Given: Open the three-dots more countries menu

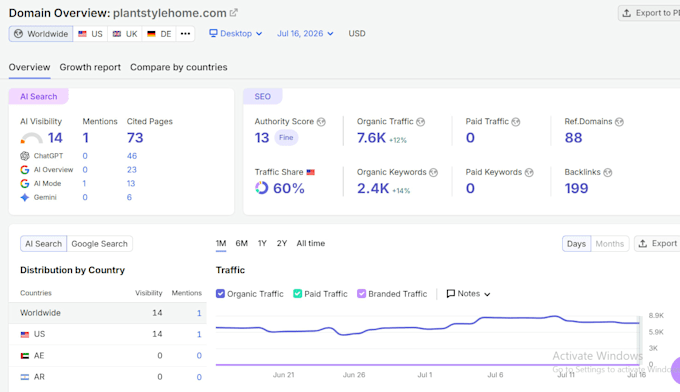Looking at the screenshot, I should pyautogui.click(x=185, y=34).
